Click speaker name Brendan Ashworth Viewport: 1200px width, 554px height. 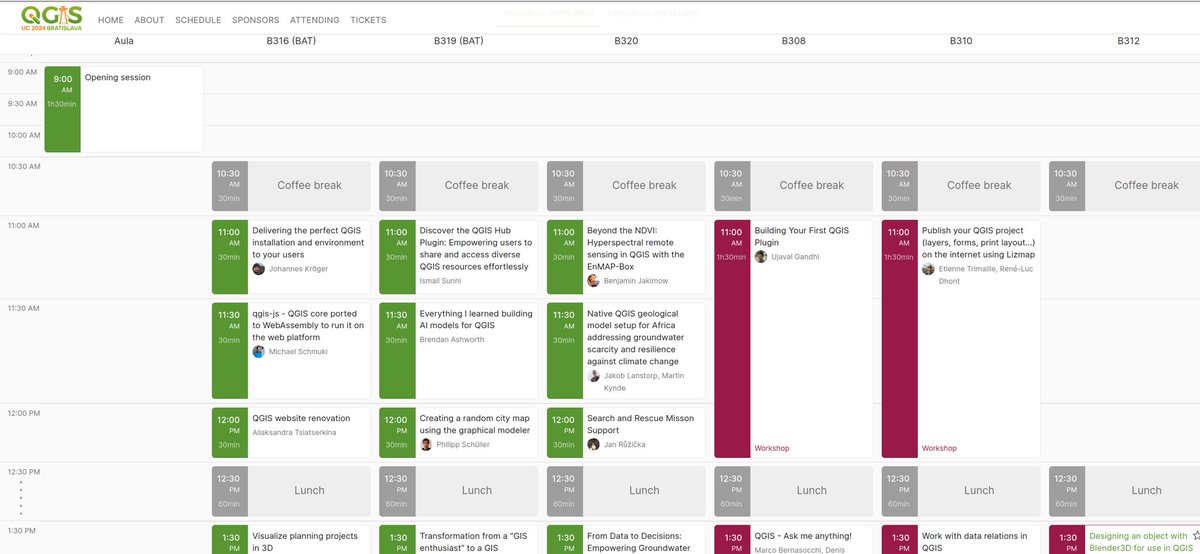(x=452, y=340)
